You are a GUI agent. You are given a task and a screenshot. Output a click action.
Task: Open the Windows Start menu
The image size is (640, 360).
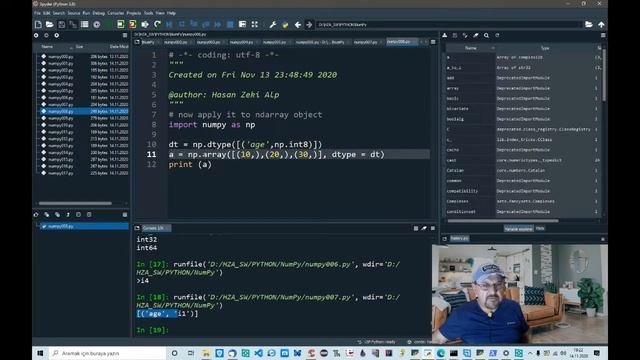(40, 353)
